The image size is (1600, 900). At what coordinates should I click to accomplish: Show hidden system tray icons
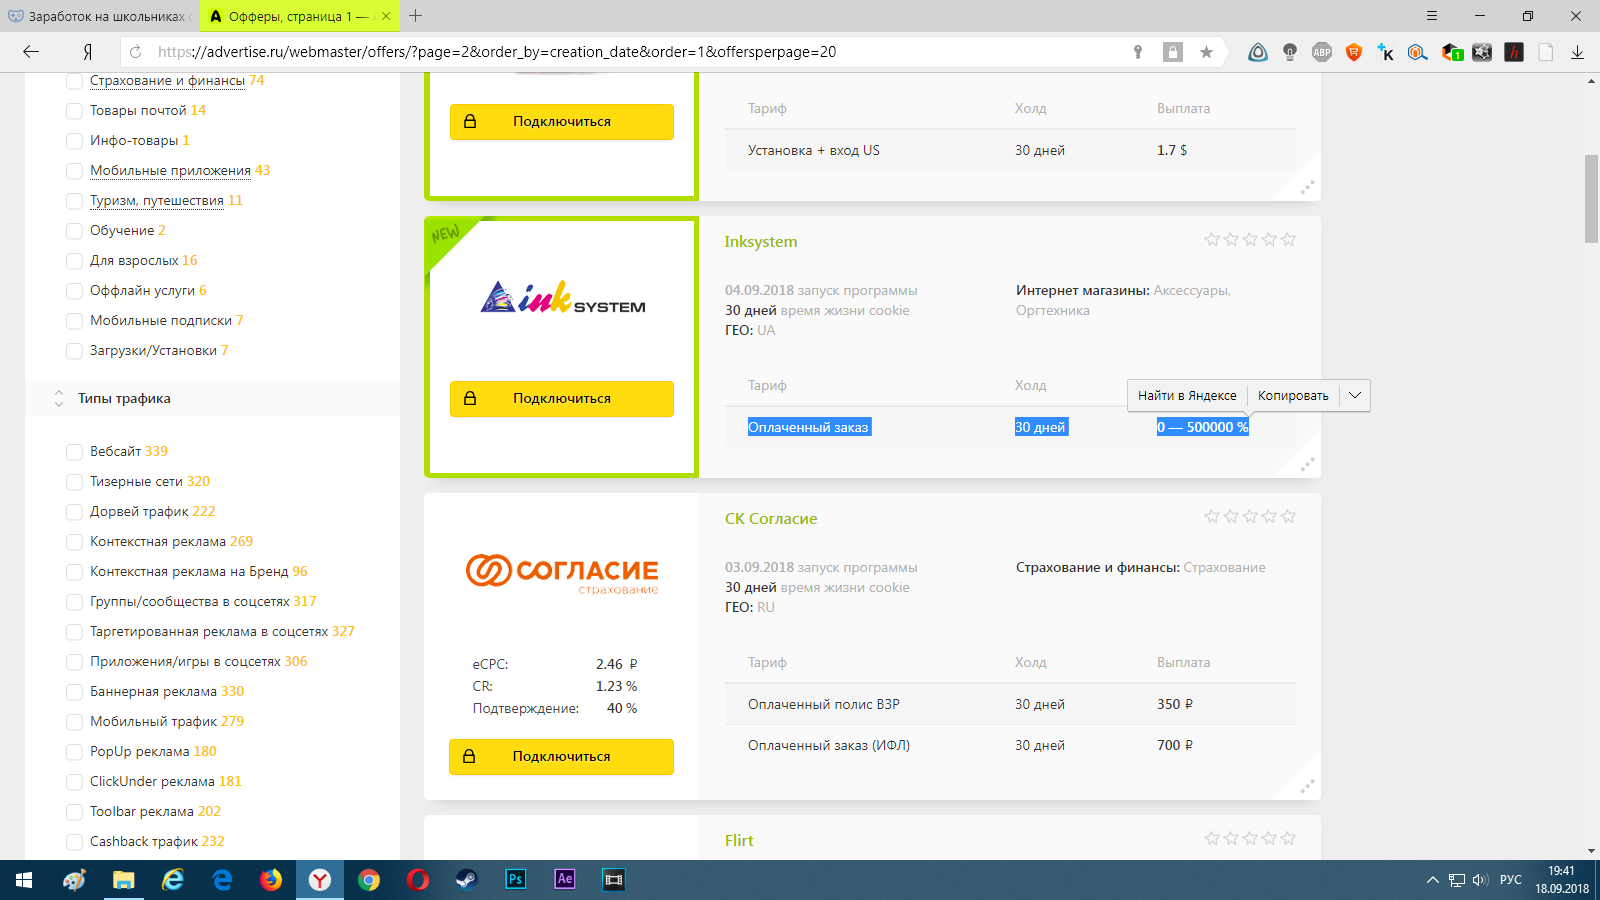pos(1432,880)
